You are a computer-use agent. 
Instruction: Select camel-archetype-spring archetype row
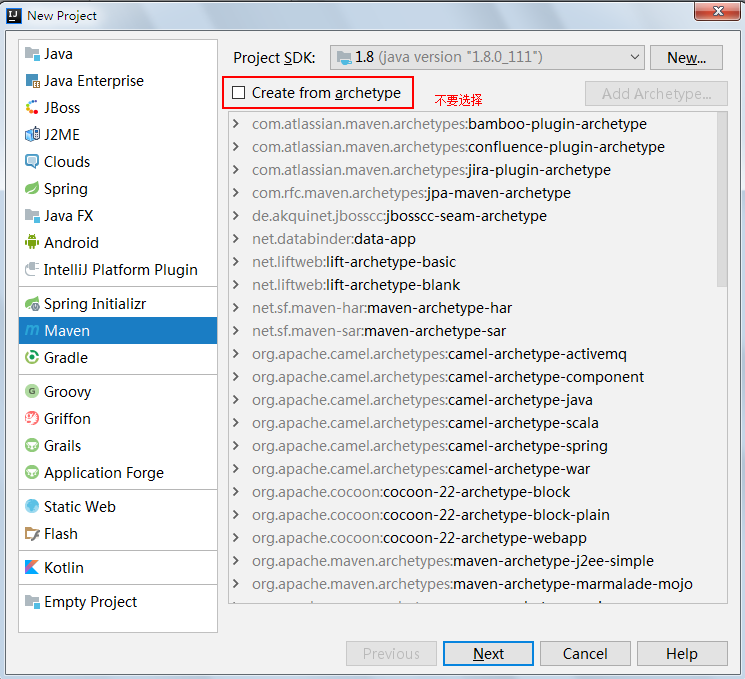[478, 446]
